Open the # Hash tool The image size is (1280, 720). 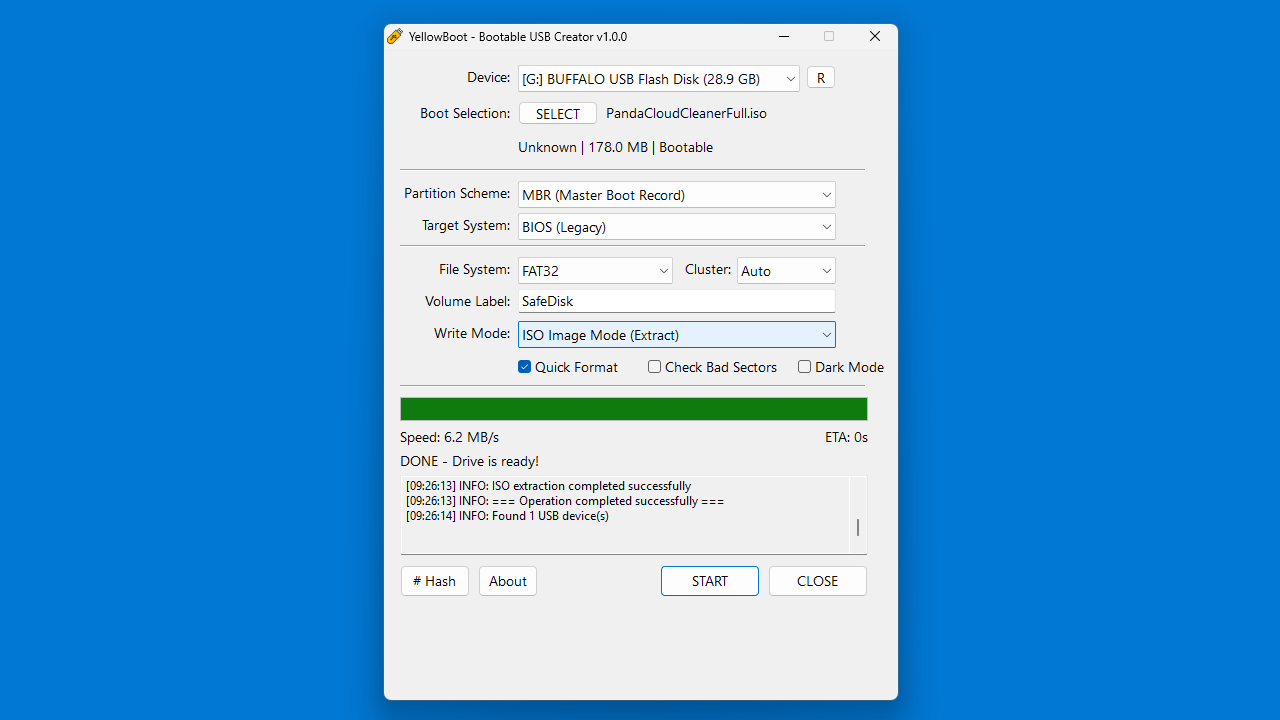pyautogui.click(x=435, y=581)
